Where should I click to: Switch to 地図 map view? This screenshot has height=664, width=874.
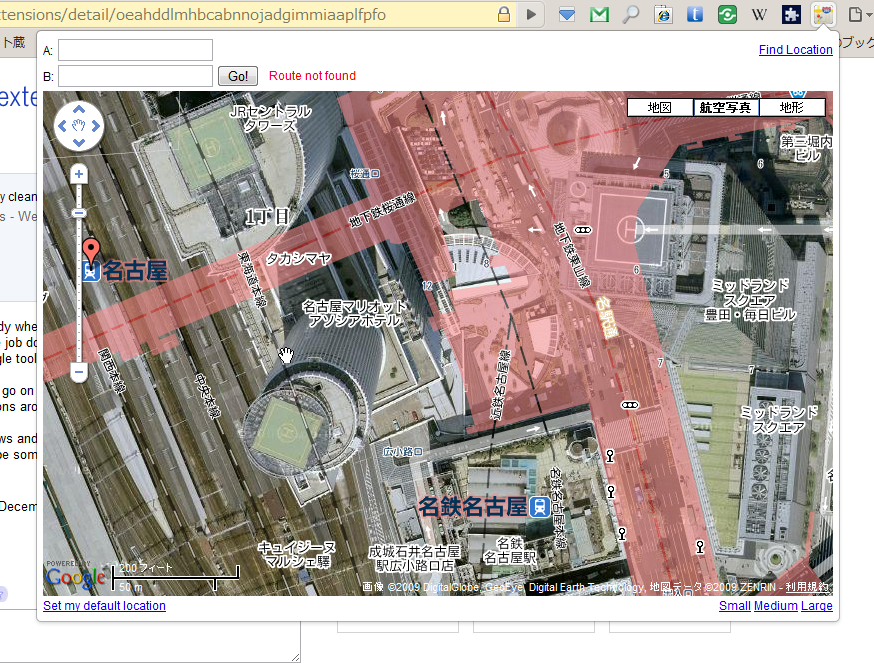click(x=660, y=108)
